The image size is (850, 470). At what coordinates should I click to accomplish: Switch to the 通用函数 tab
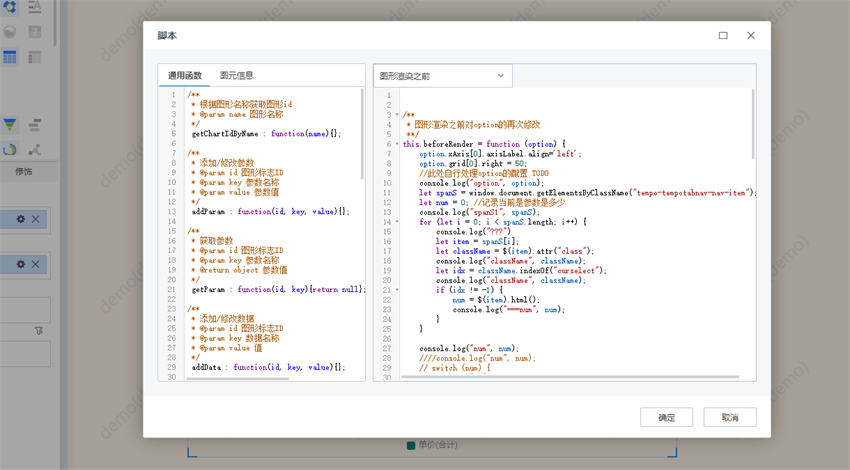185,76
